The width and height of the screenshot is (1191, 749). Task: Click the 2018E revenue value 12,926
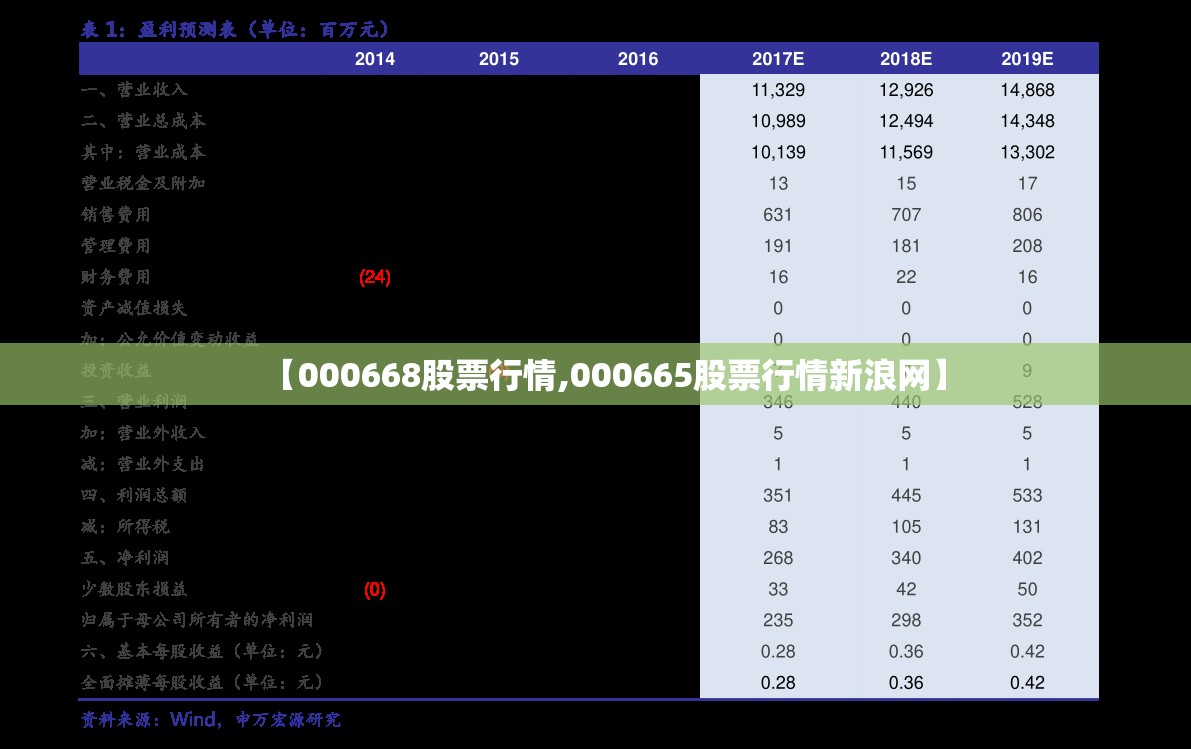(x=905, y=90)
